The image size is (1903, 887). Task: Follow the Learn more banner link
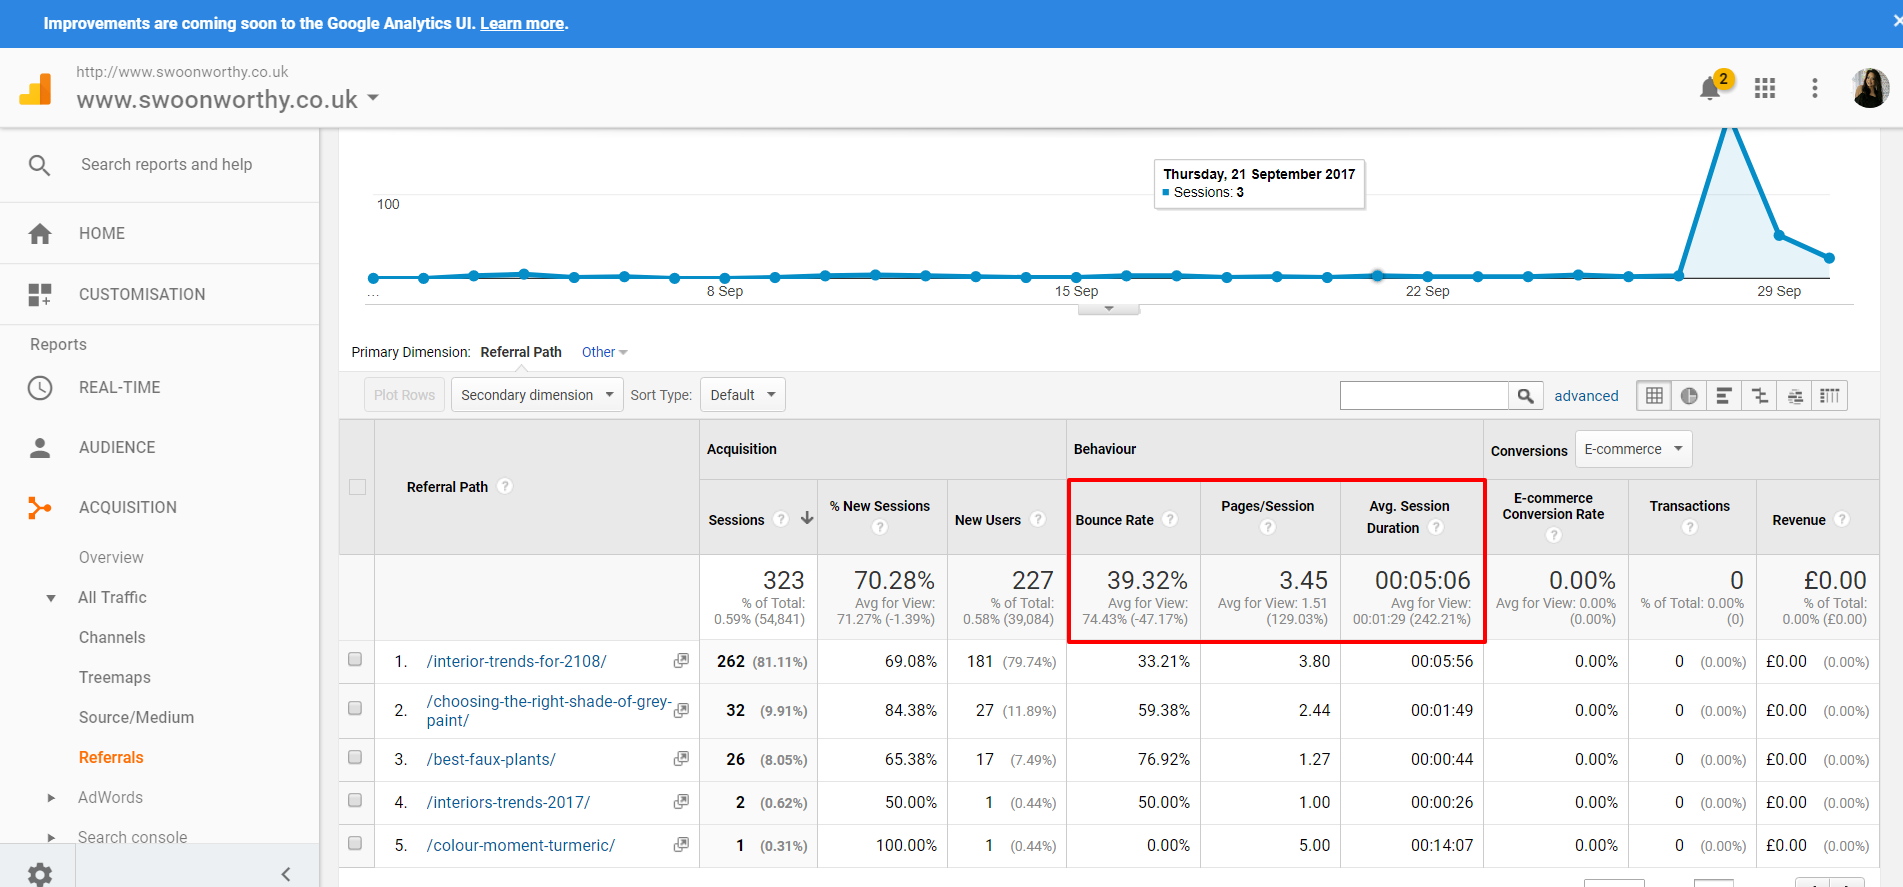click(x=522, y=23)
